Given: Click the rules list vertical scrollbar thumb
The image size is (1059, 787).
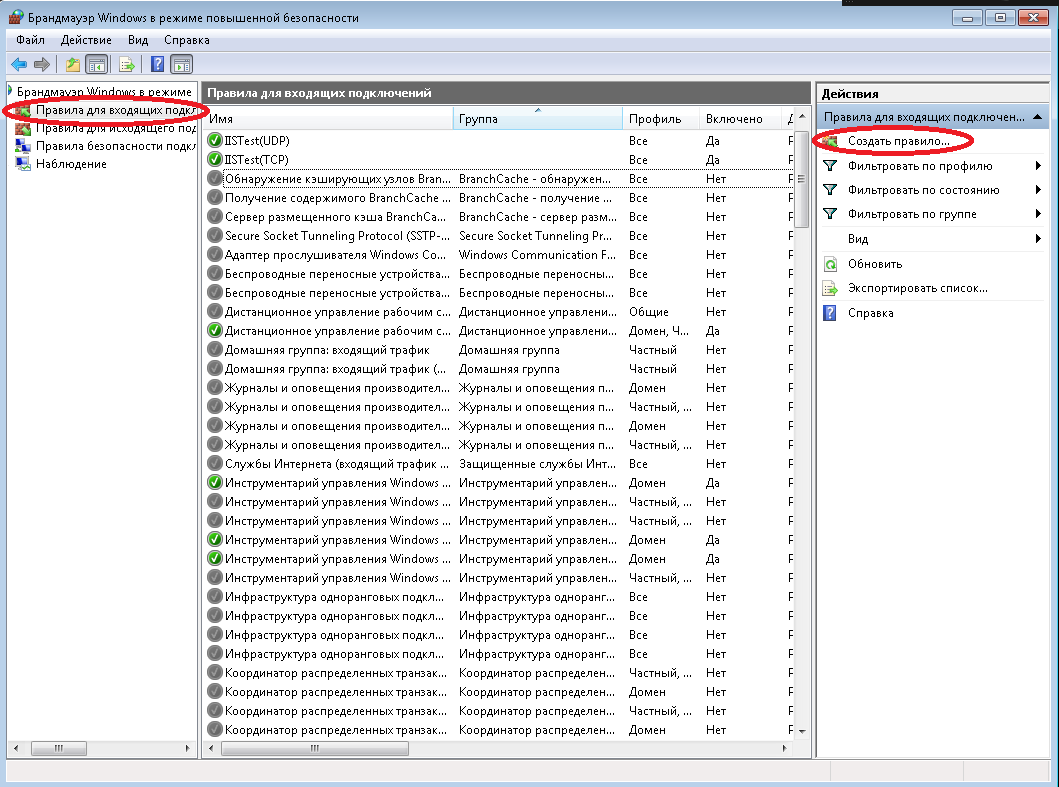Looking at the screenshot, I should point(802,180).
